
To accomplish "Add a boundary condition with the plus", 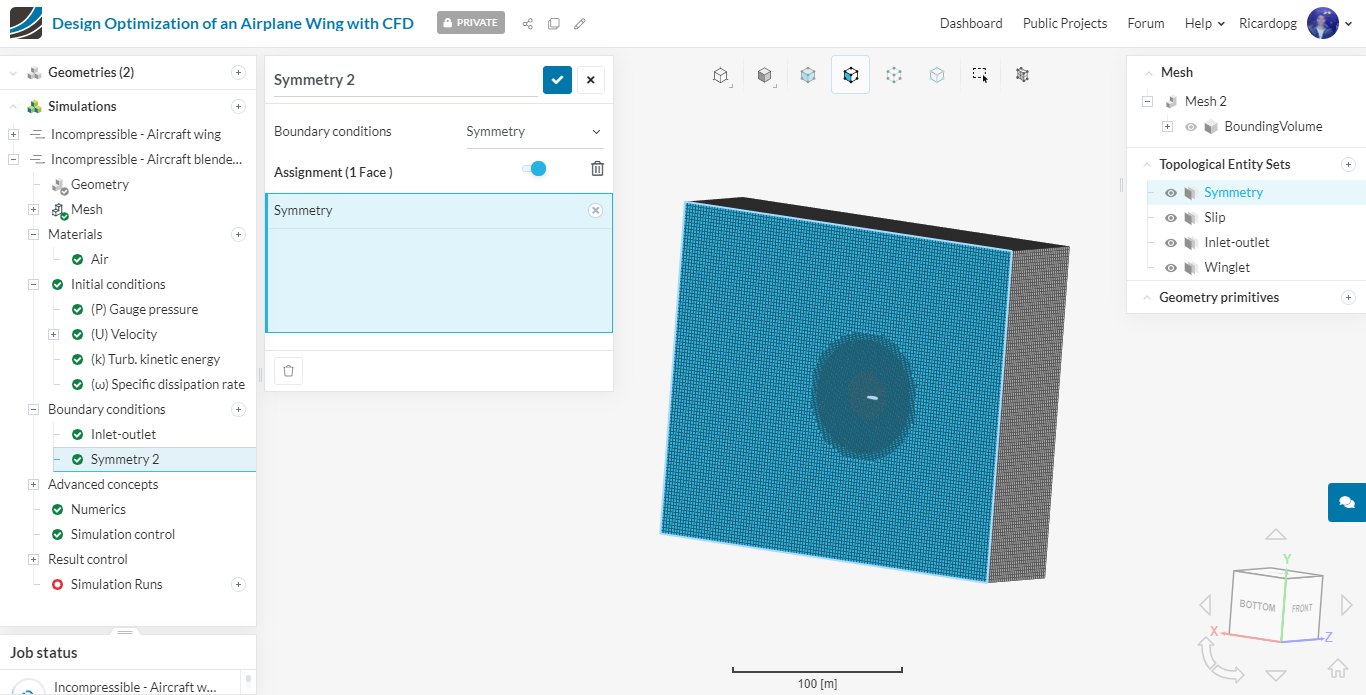I will pos(238,409).
